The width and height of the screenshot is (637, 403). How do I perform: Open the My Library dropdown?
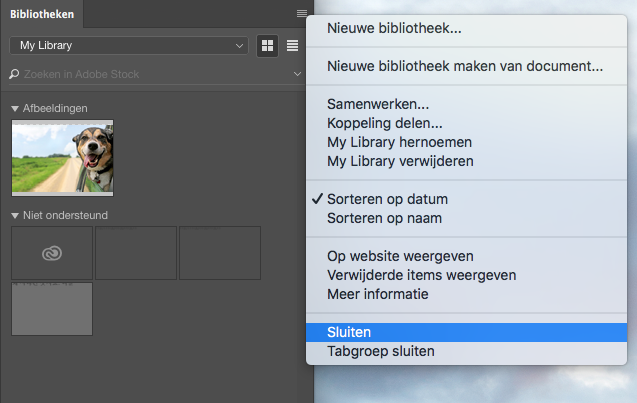tap(128, 45)
